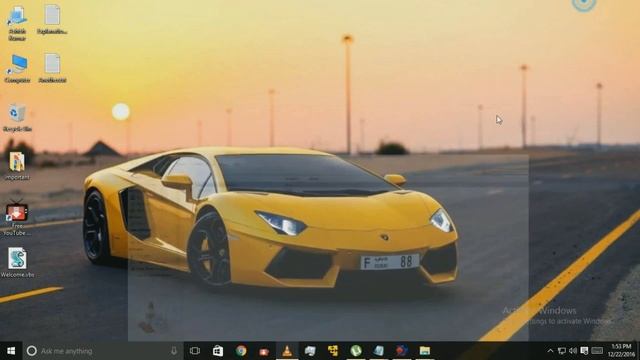Open the yellow network-diagram taskbar app
This screenshot has width=640, height=360.
[x=333, y=351]
